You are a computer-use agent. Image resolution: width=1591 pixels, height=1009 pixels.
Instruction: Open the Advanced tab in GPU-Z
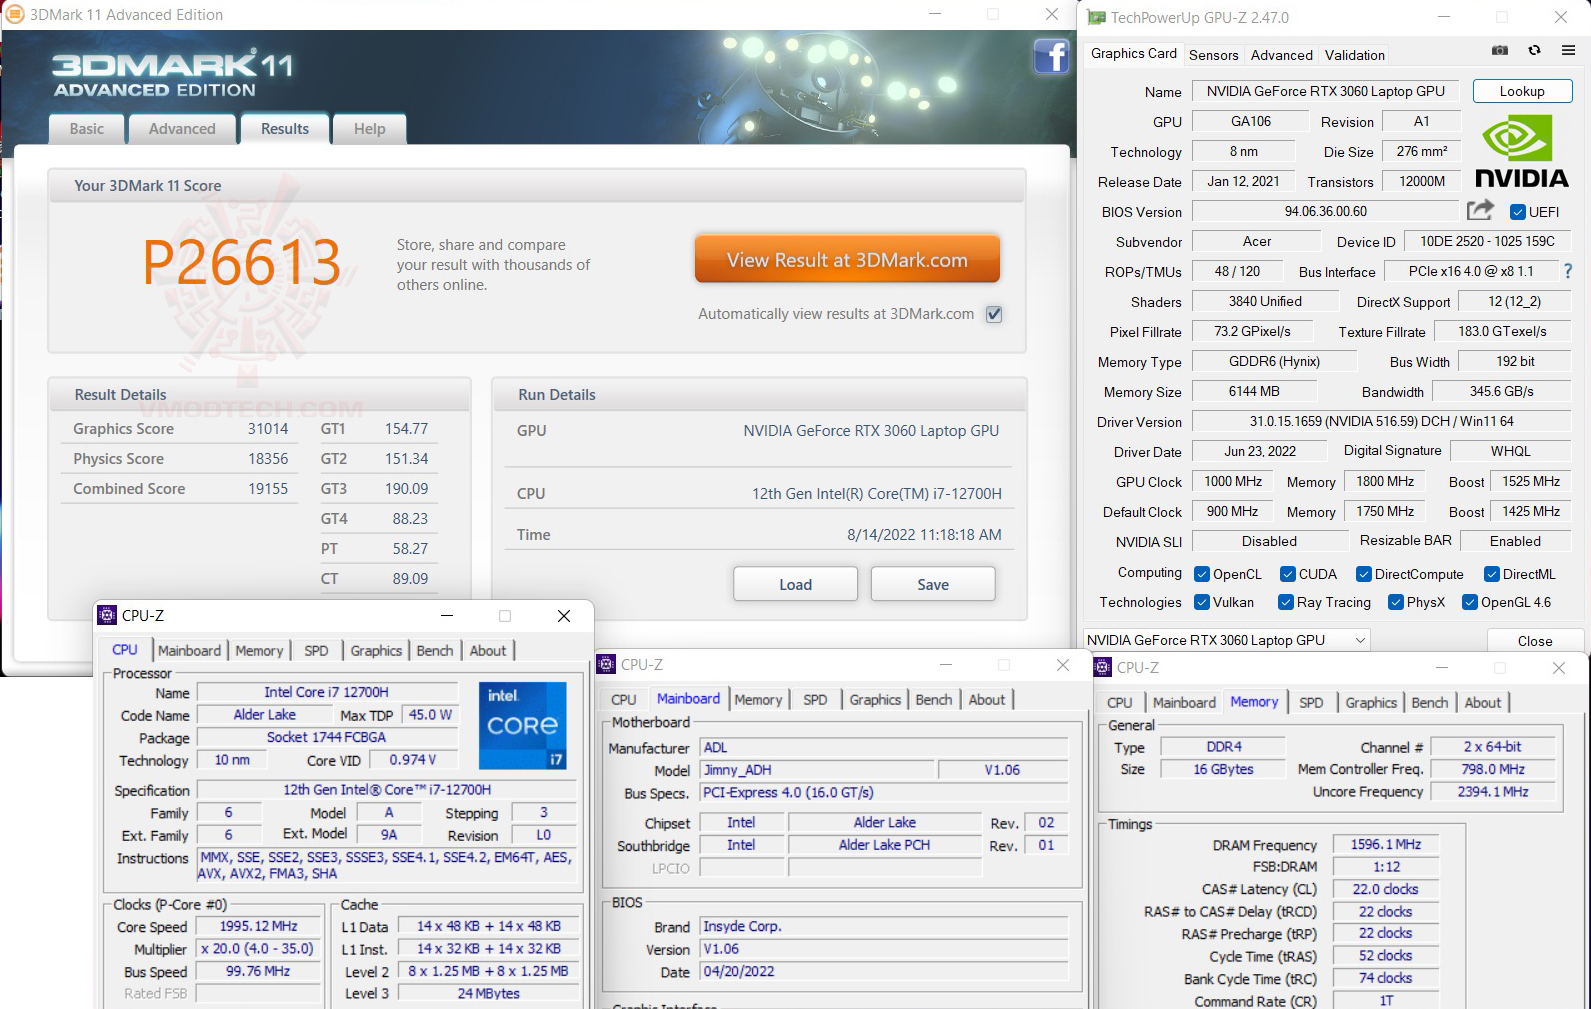[1282, 55]
